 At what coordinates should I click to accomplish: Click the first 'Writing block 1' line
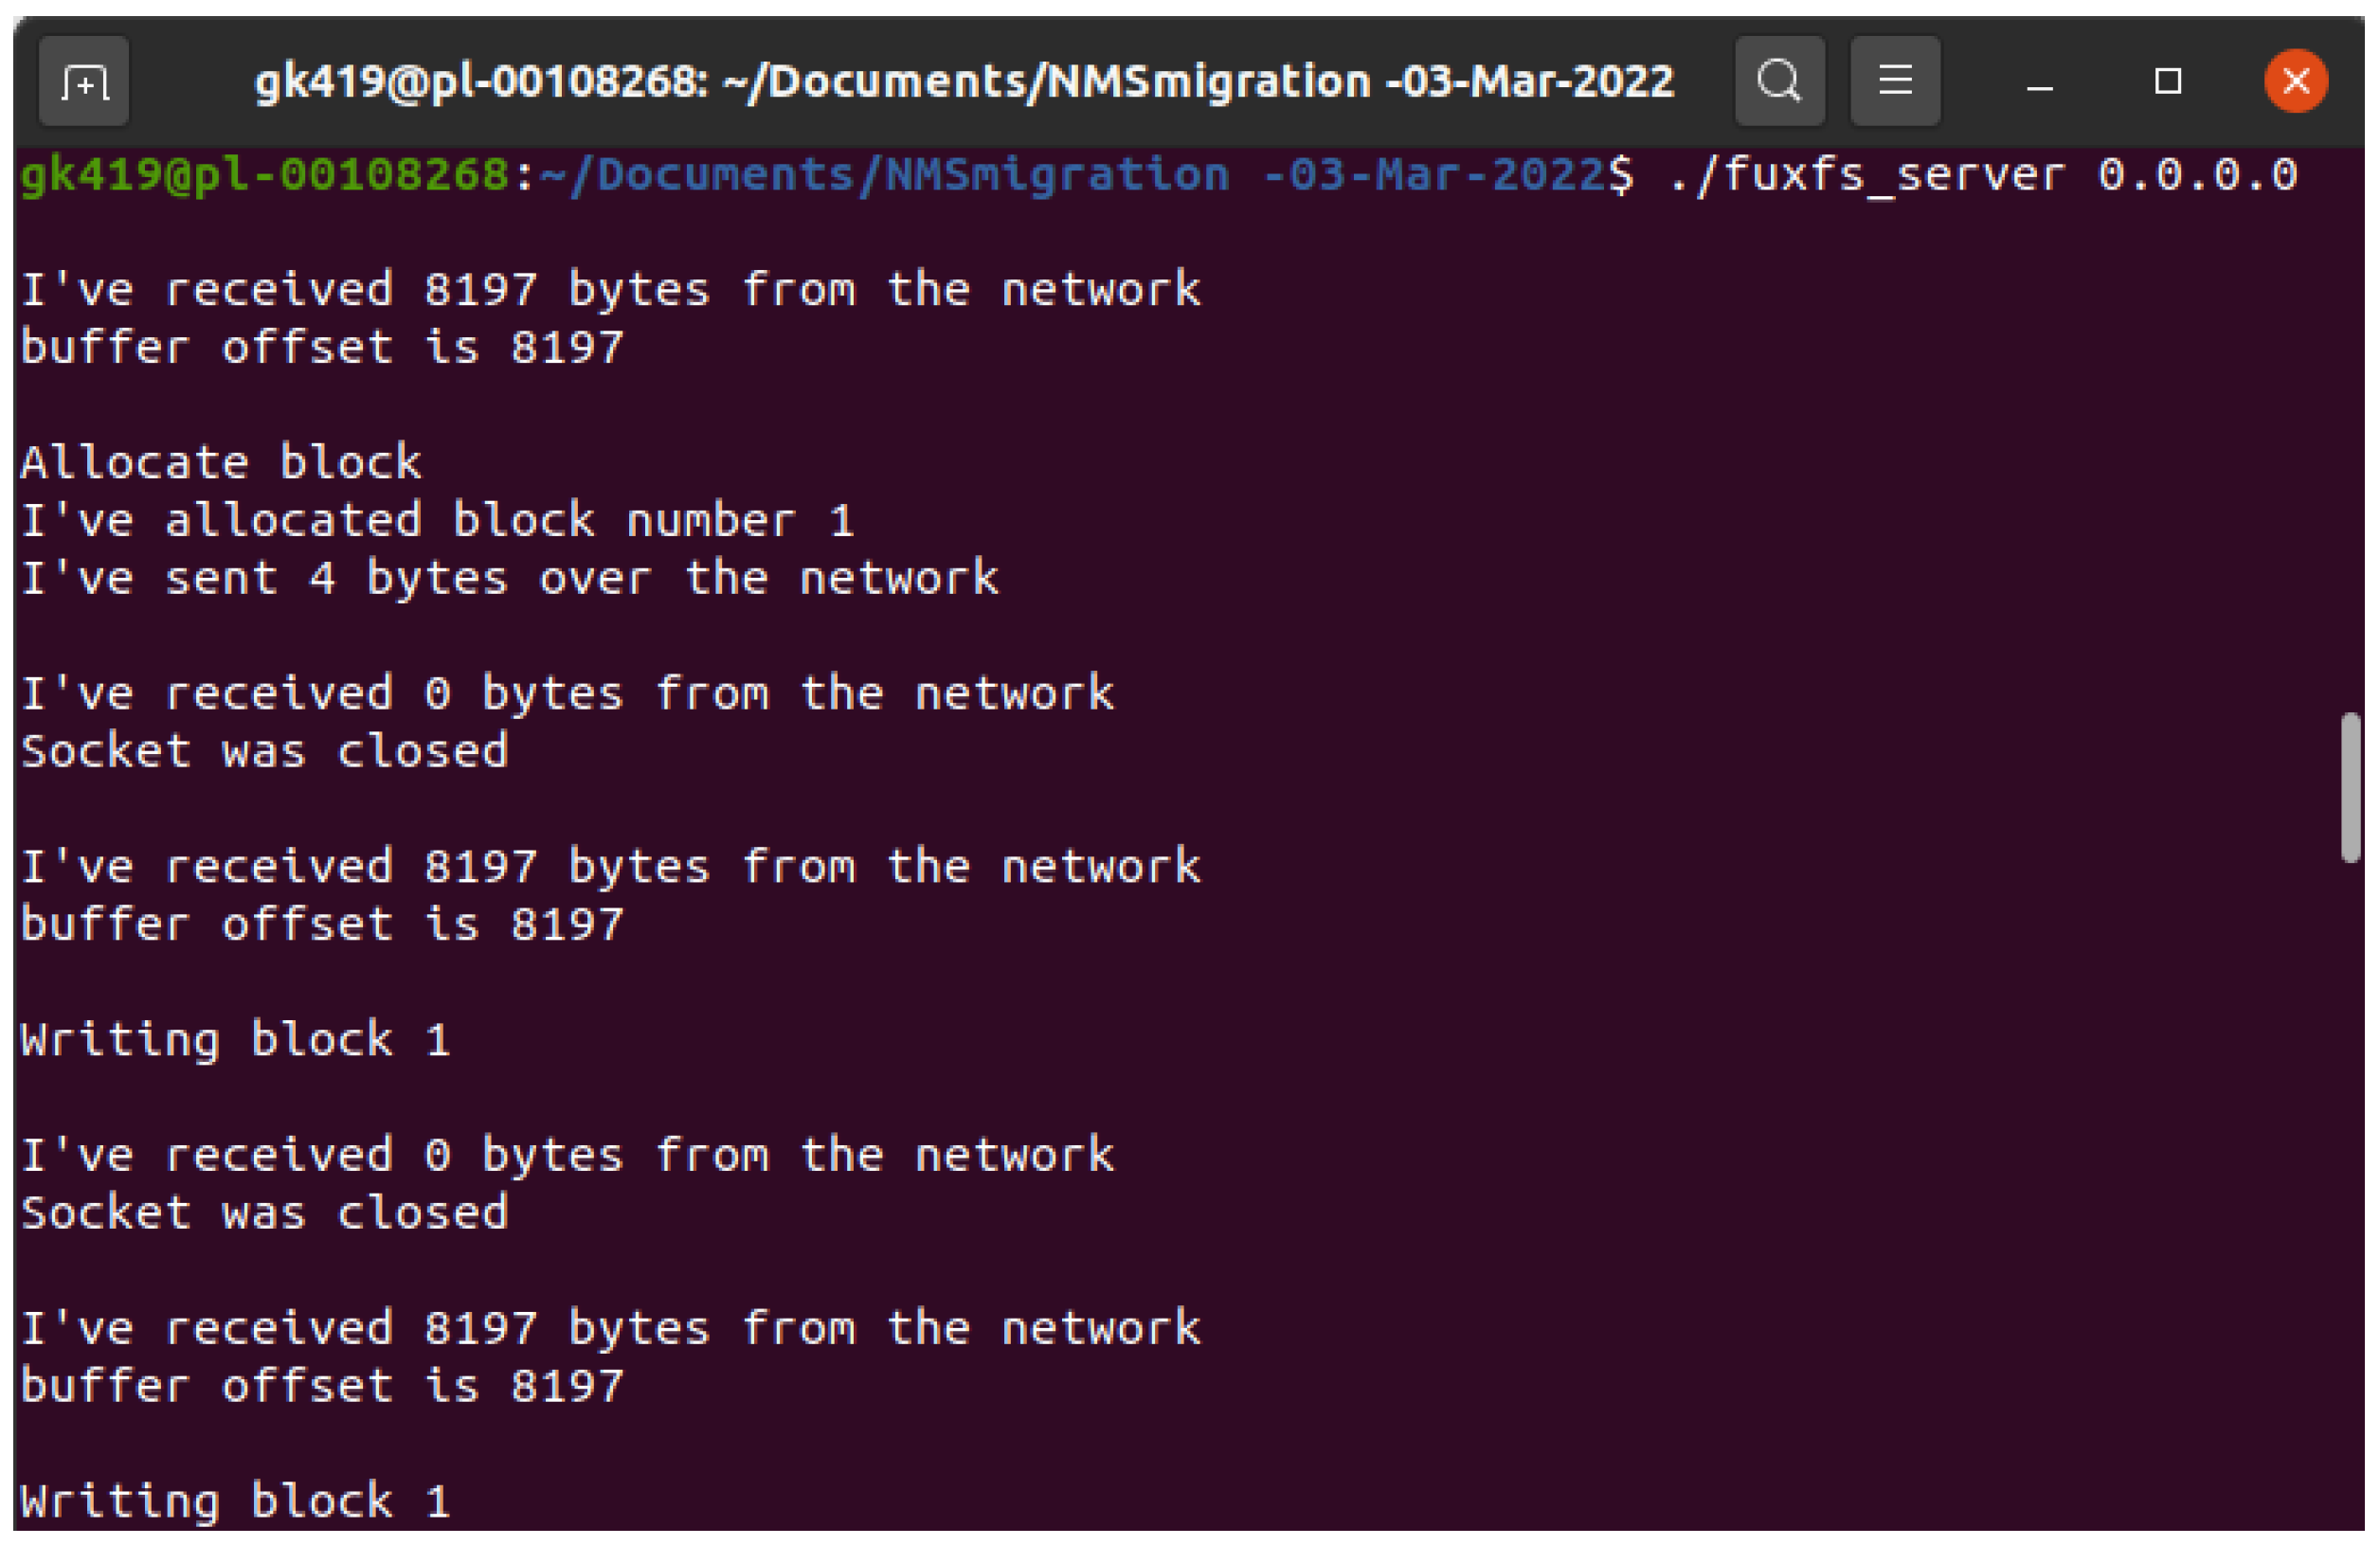235,1041
